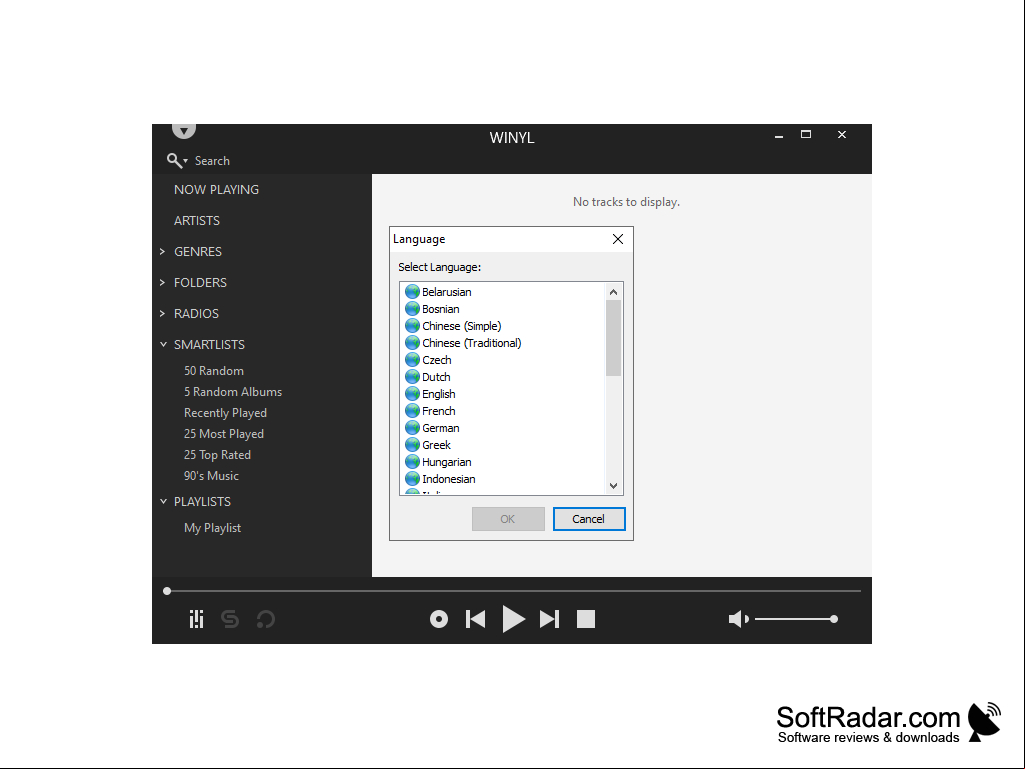Open the 90's Music smartlist
This screenshot has width=1025, height=769.
pos(211,475)
